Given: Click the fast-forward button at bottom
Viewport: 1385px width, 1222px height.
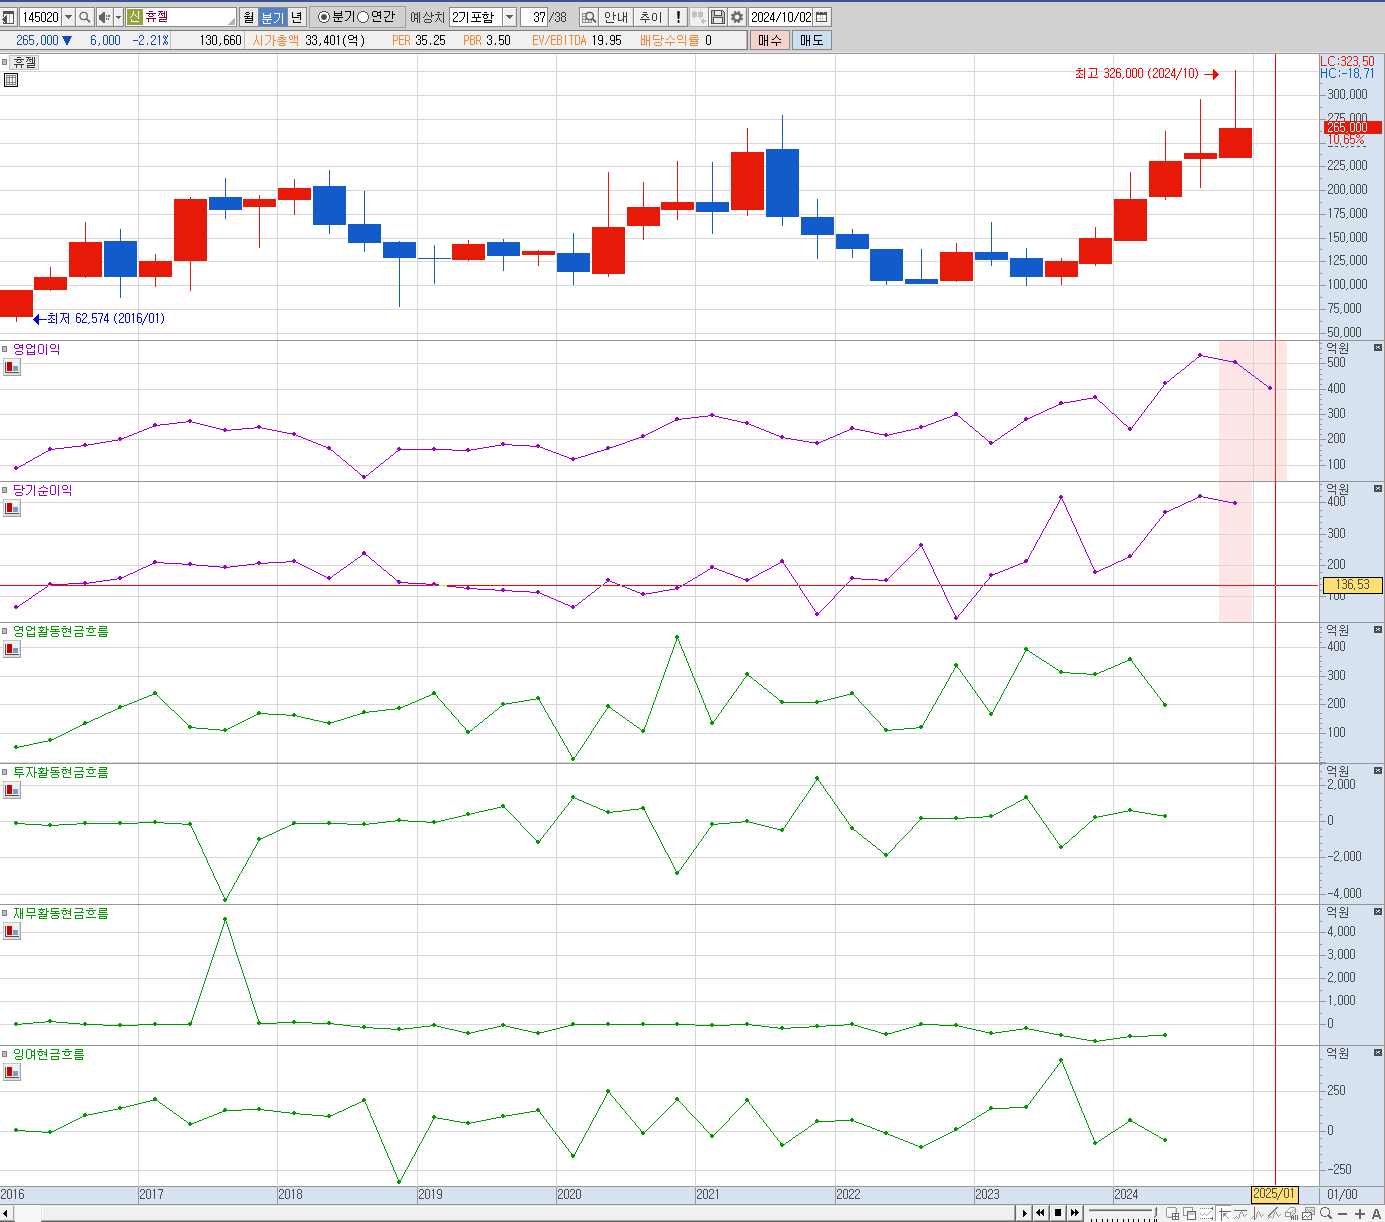Looking at the screenshot, I should pyautogui.click(x=1075, y=1213).
